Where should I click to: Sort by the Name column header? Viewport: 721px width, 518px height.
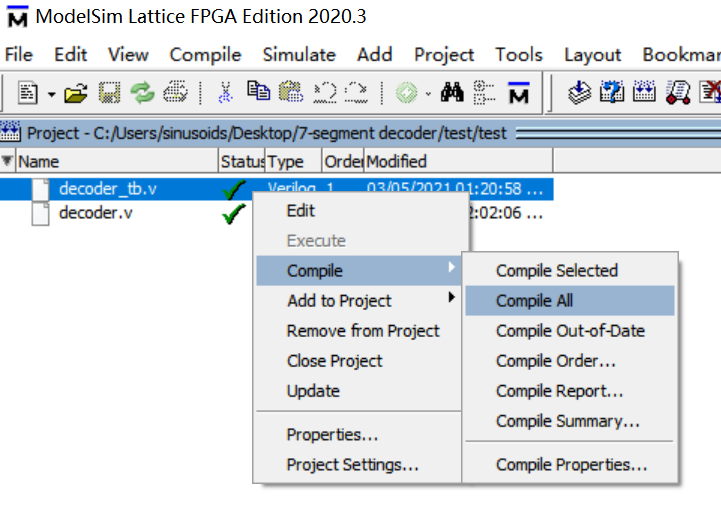[x=117, y=161]
